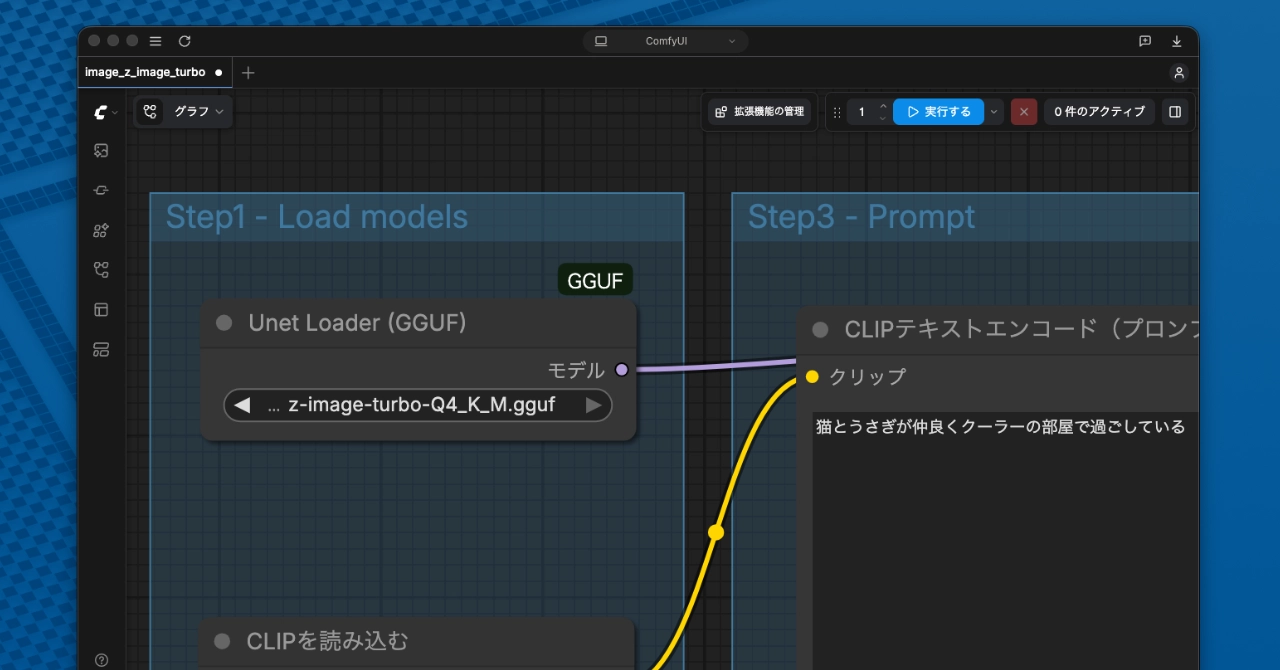Image resolution: width=1280 pixels, height=670 pixels.
Task: Open the node connector sidebar panel icon
Action: [x=101, y=190]
